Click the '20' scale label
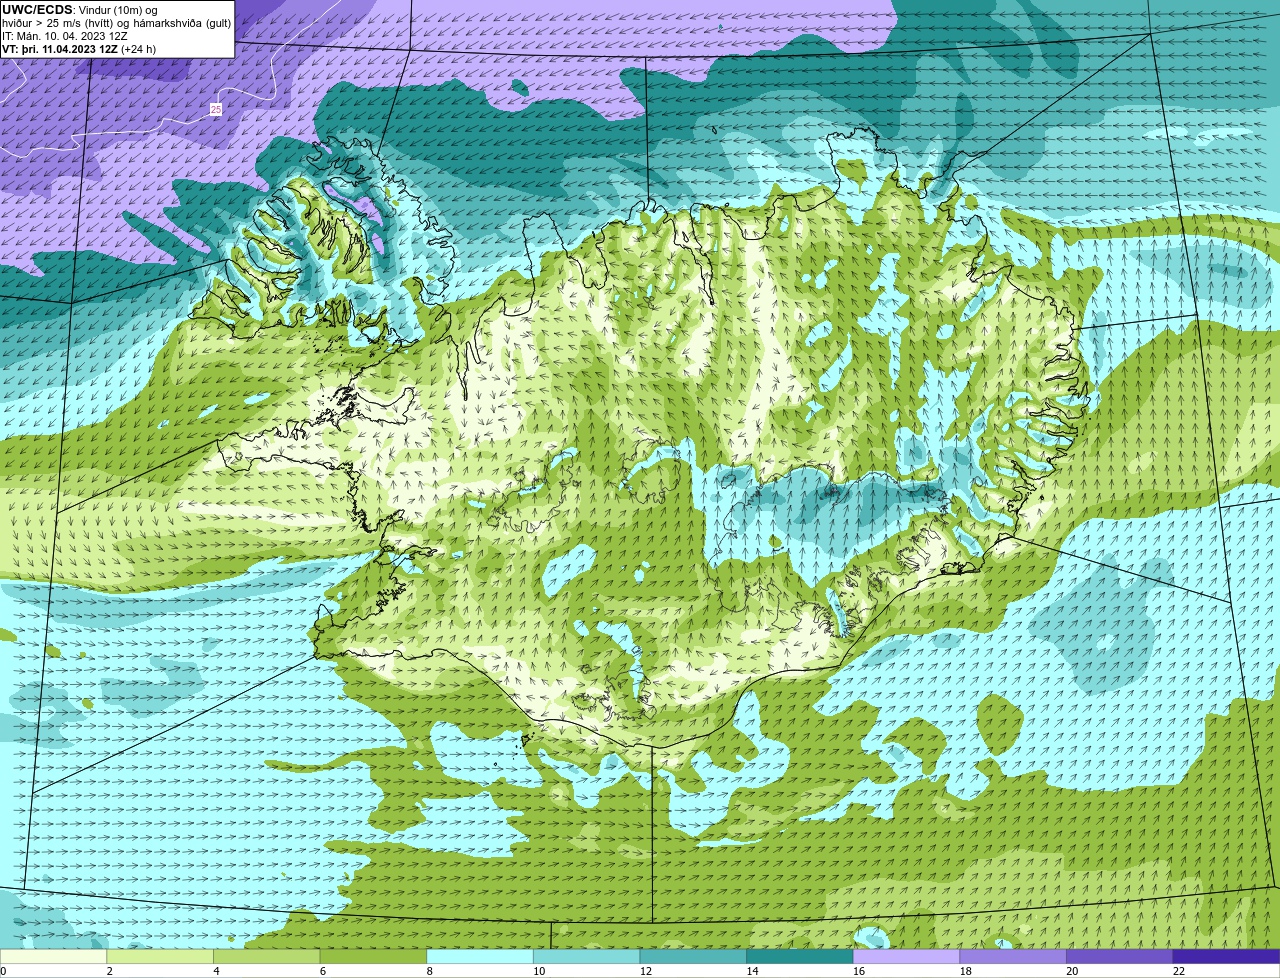The height and width of the screenshot is (978, 1280). click(1072, 971)
